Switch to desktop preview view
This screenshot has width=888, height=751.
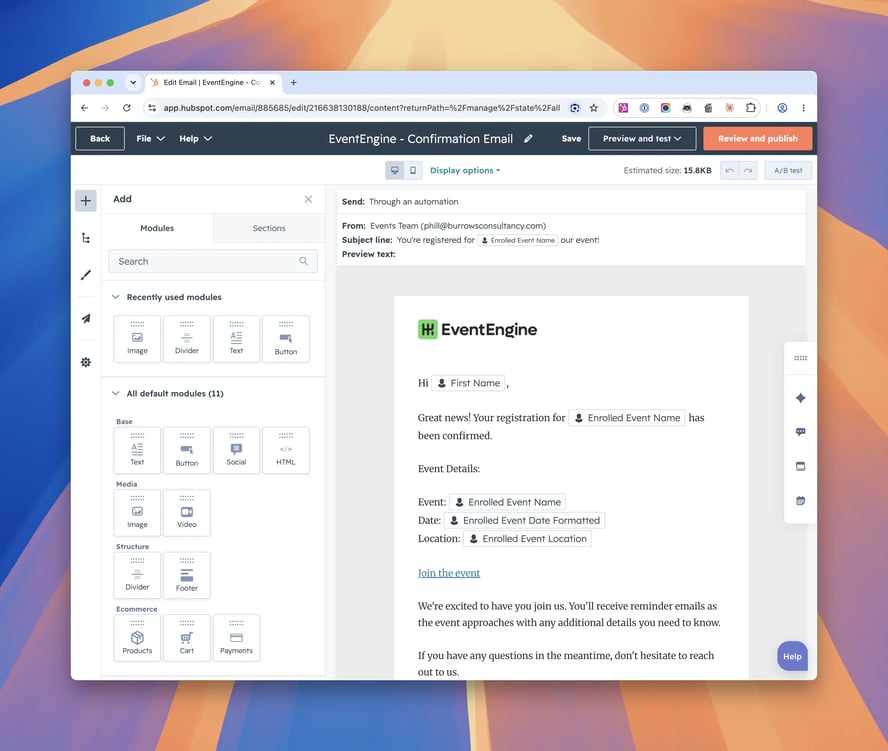(395, 170)
